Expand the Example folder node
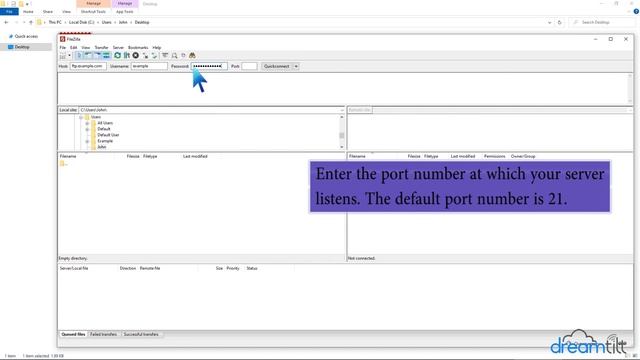This screenshot has height=360, width=640. pos(87,141)
